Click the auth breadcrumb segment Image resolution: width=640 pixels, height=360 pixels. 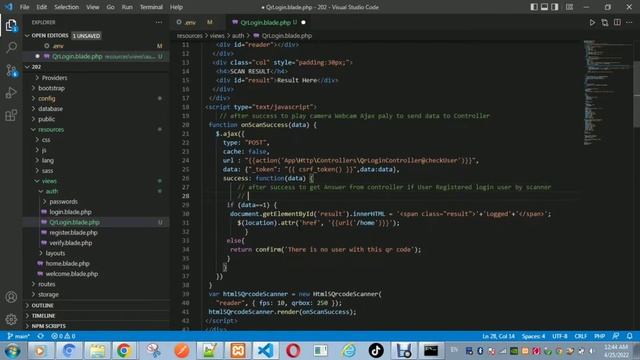(x=238, y=36)
